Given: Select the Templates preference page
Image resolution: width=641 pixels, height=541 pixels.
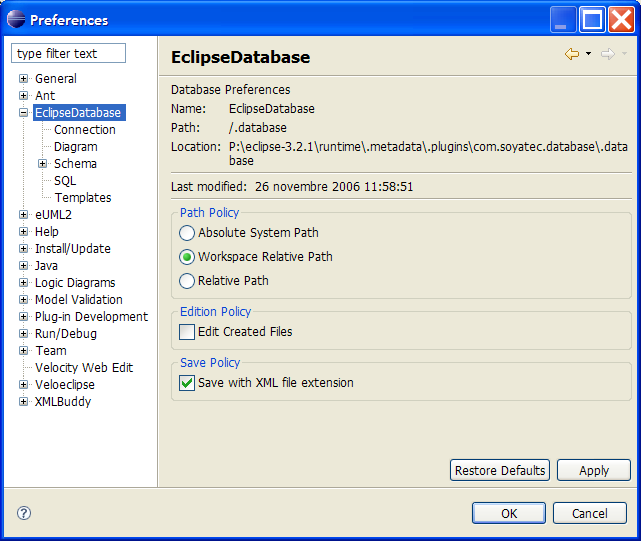Looking at the screenshot, I should 83,198.
